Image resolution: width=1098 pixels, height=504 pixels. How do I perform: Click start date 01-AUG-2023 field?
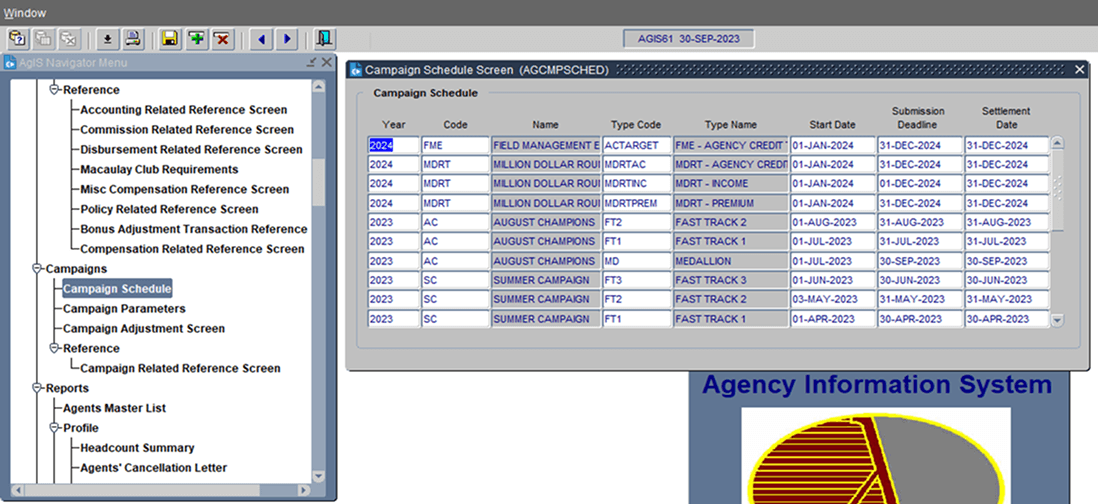(x=833, y=223)
